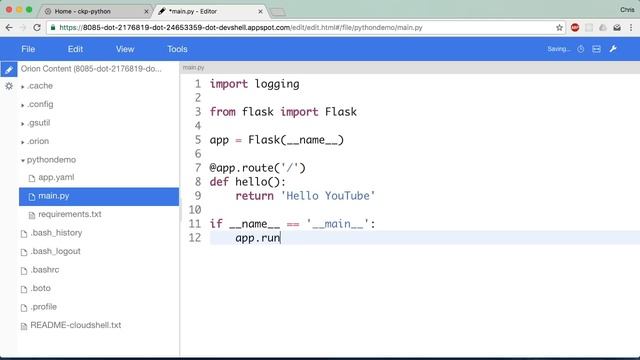This screenshot has width=640, height=360.
Task: Close the Home - ckp-python tab
Action: coord(146,11)
